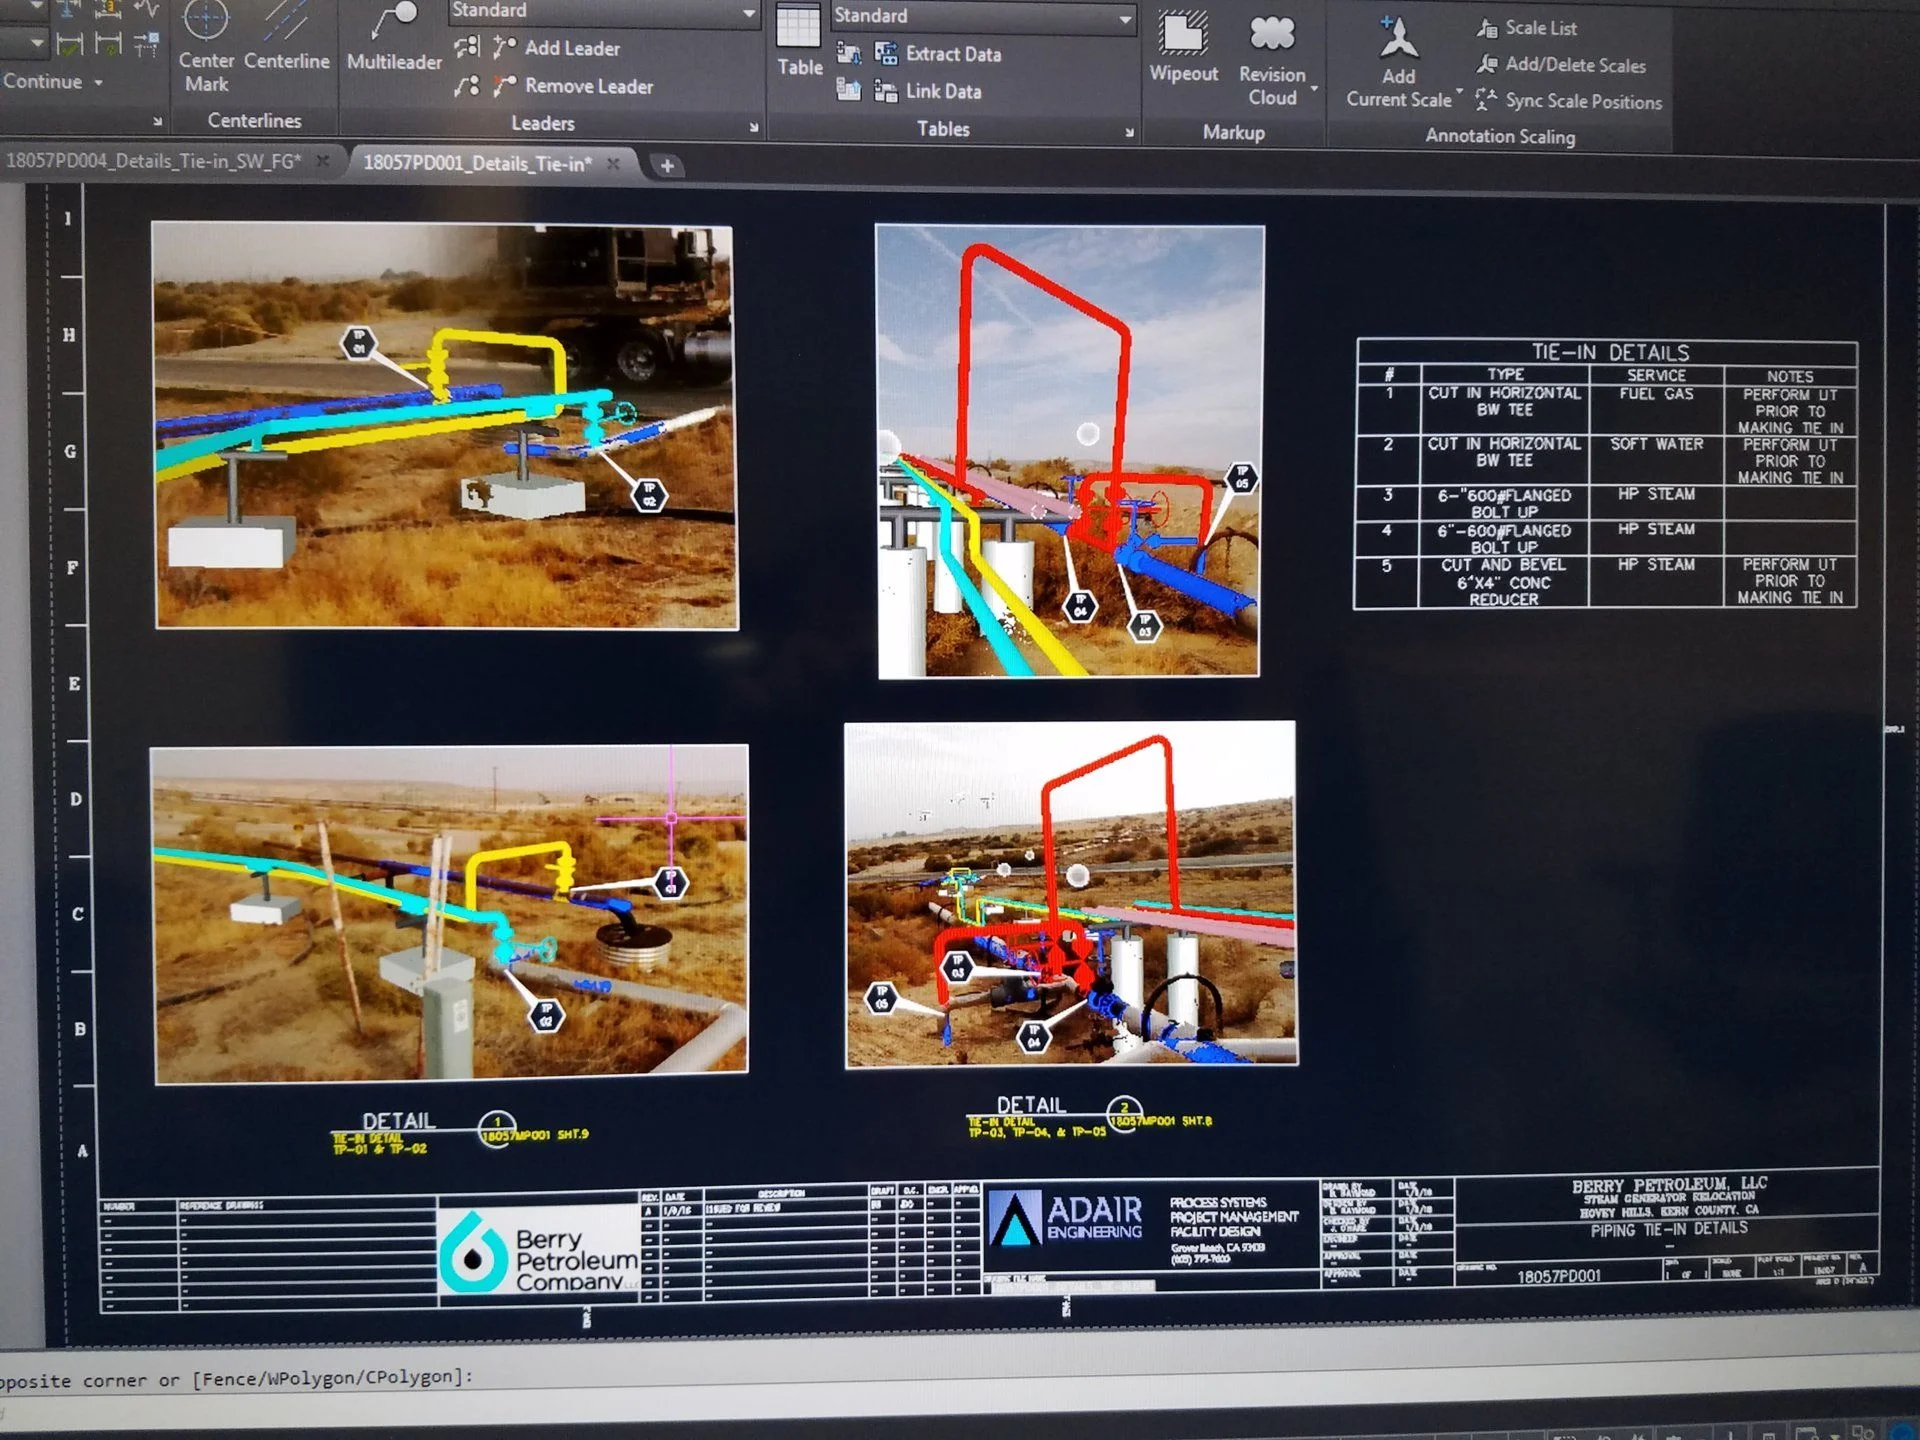Expand the Add Current Scale dropdown arrow
This screenshot has width=1920, height=1440.
[1459, 92]
